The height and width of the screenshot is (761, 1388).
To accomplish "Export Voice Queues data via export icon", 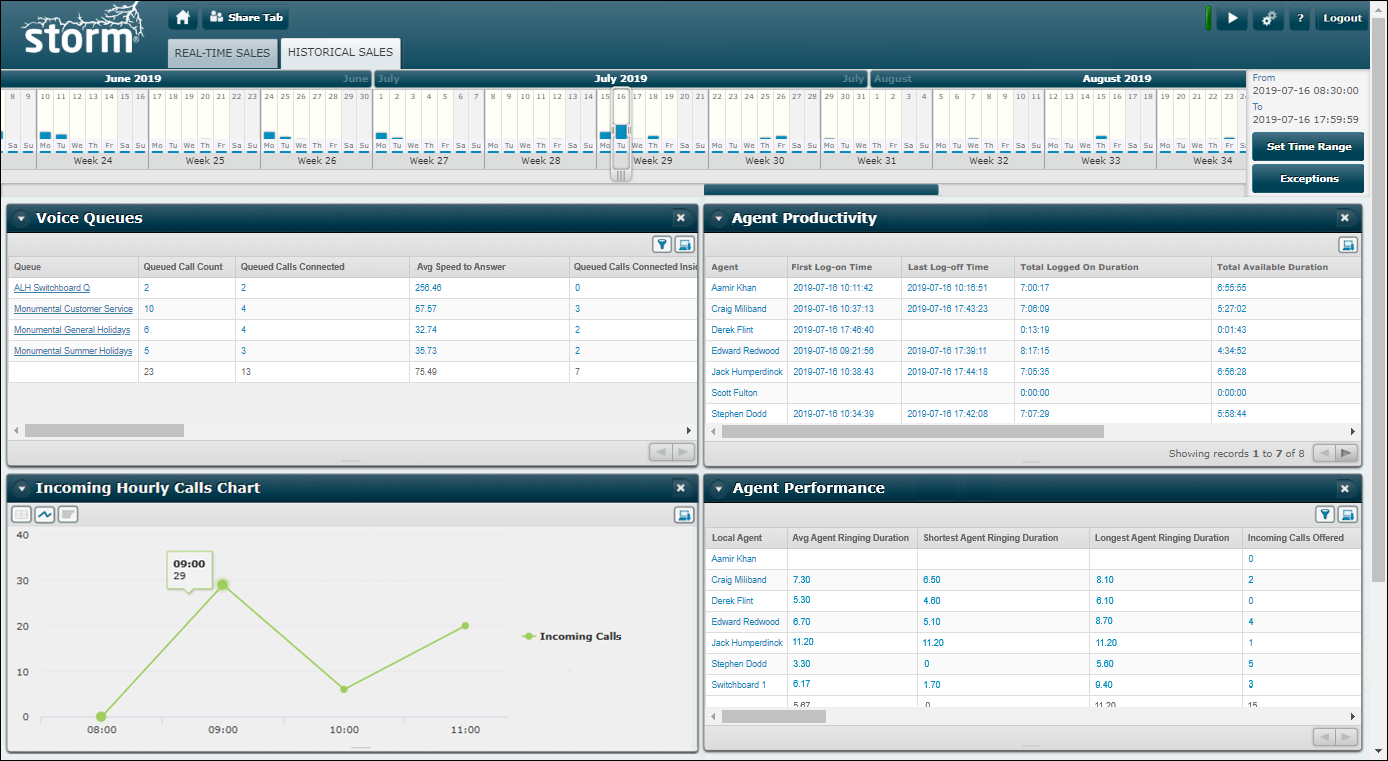I will 684,244.
